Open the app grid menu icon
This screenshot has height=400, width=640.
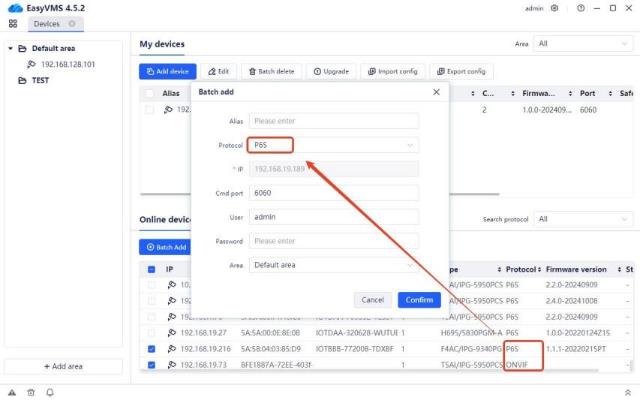tap(13, 23)
